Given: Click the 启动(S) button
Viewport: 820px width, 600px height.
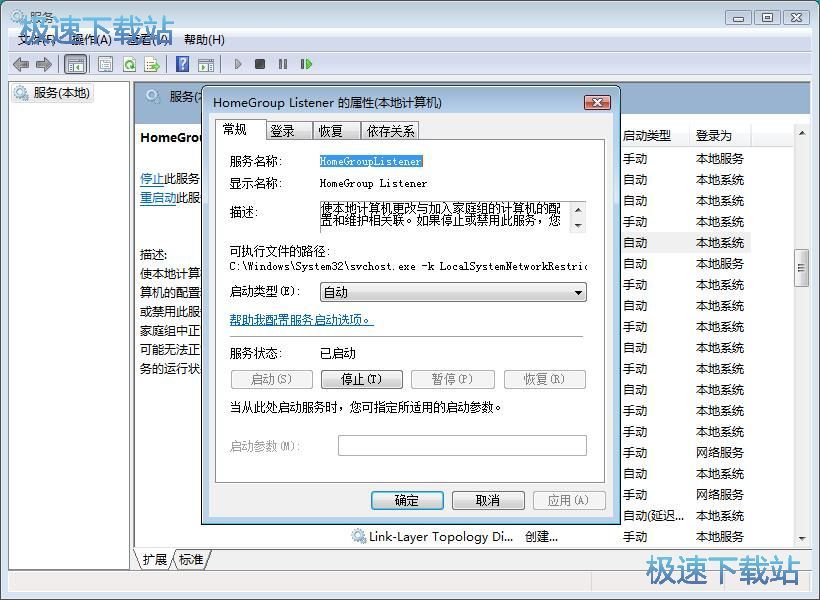Looking at the screenshot, I should click(x=271, y=379).
